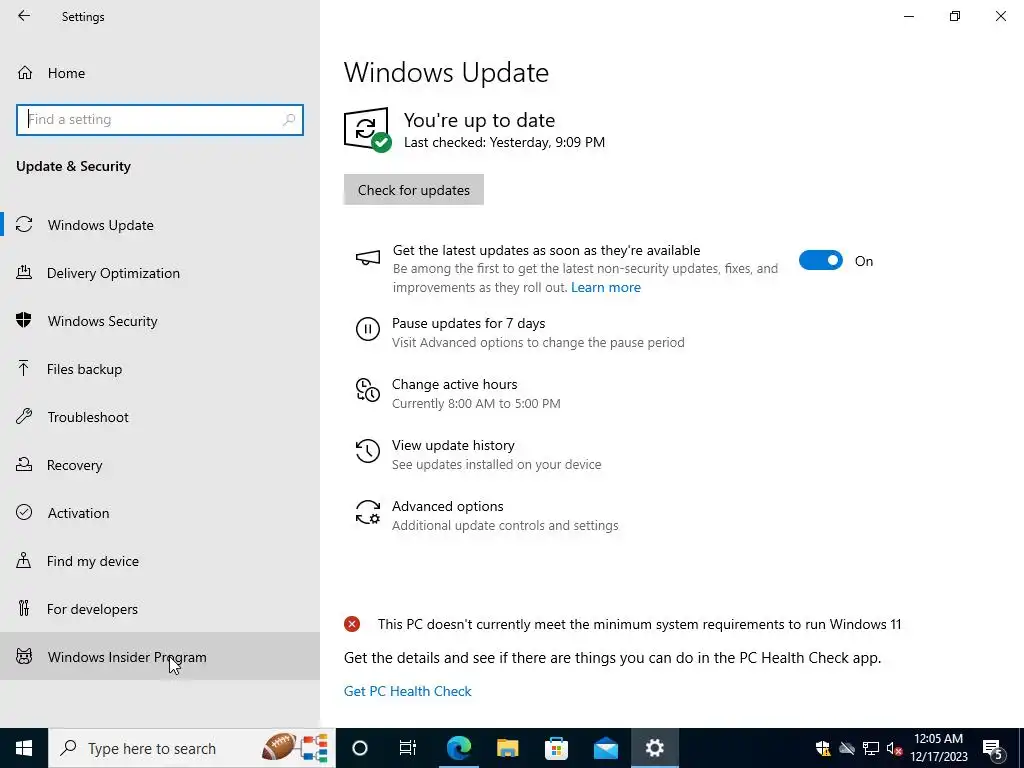Click the update history clock icon

pos(368,451)
